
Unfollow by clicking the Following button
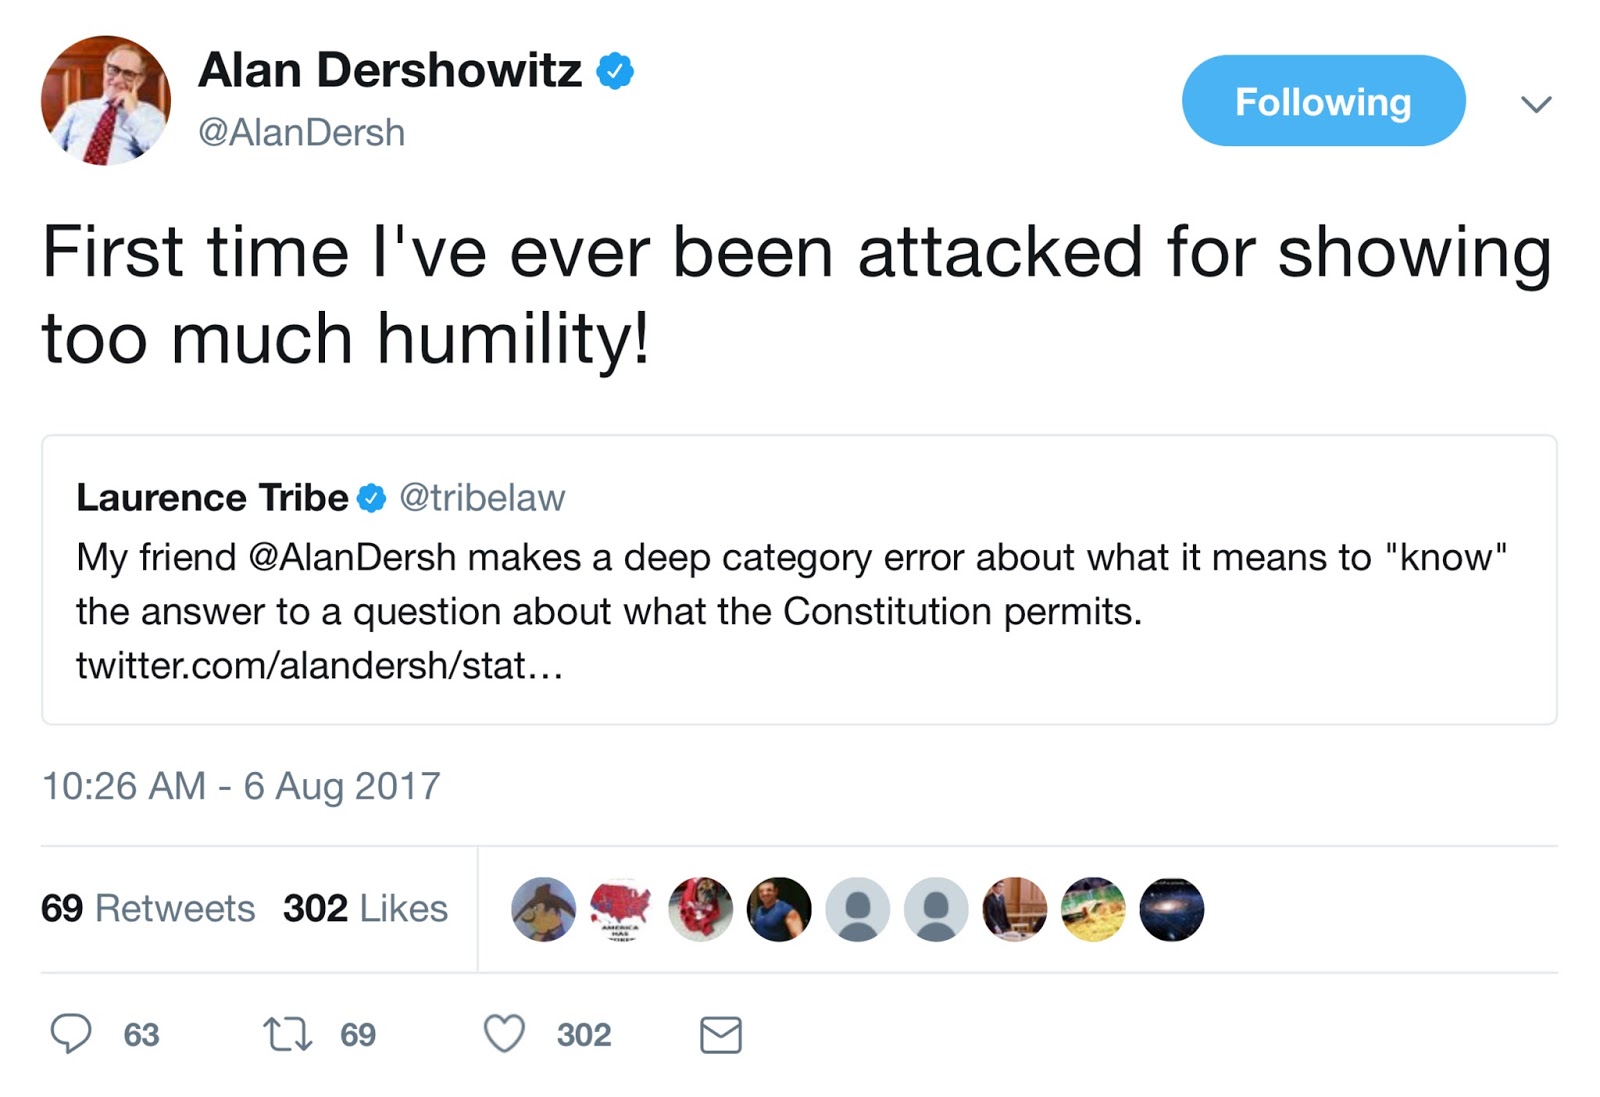click(x=1322, y=100)
